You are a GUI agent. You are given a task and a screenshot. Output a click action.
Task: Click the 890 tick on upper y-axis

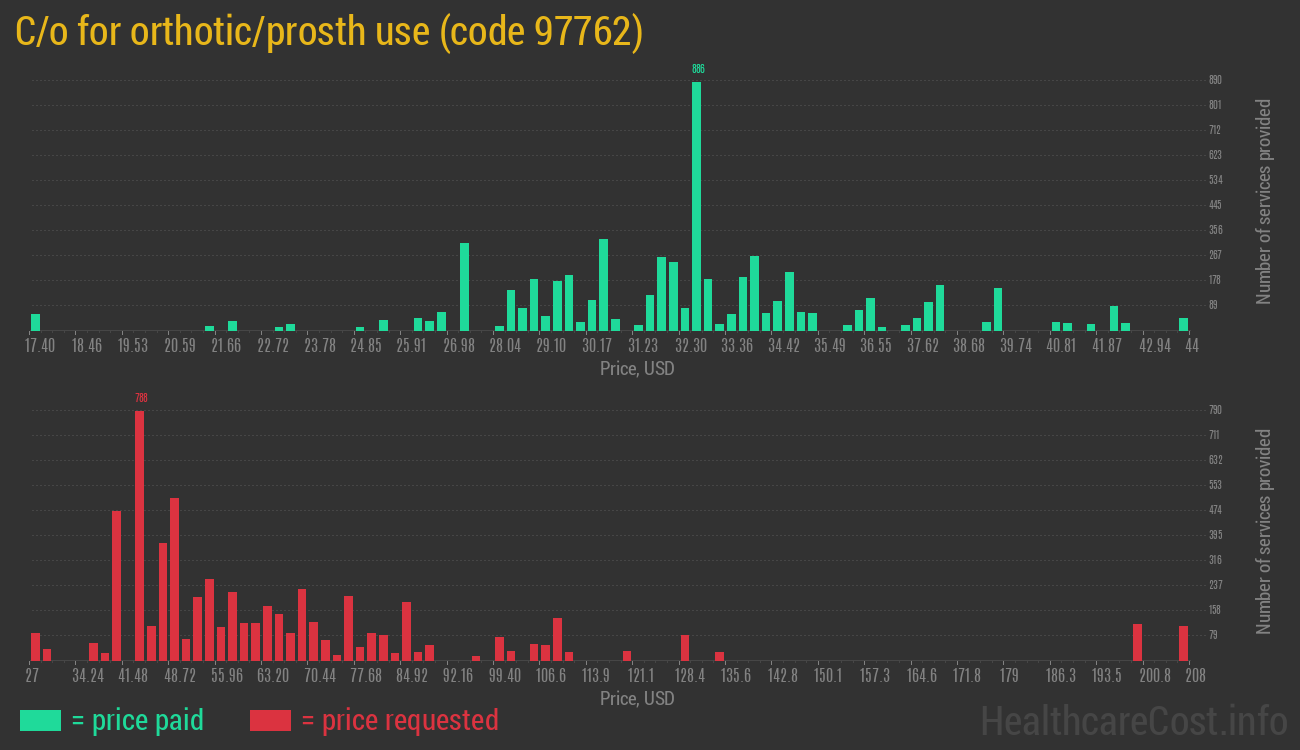click(x=1215, y=80)
